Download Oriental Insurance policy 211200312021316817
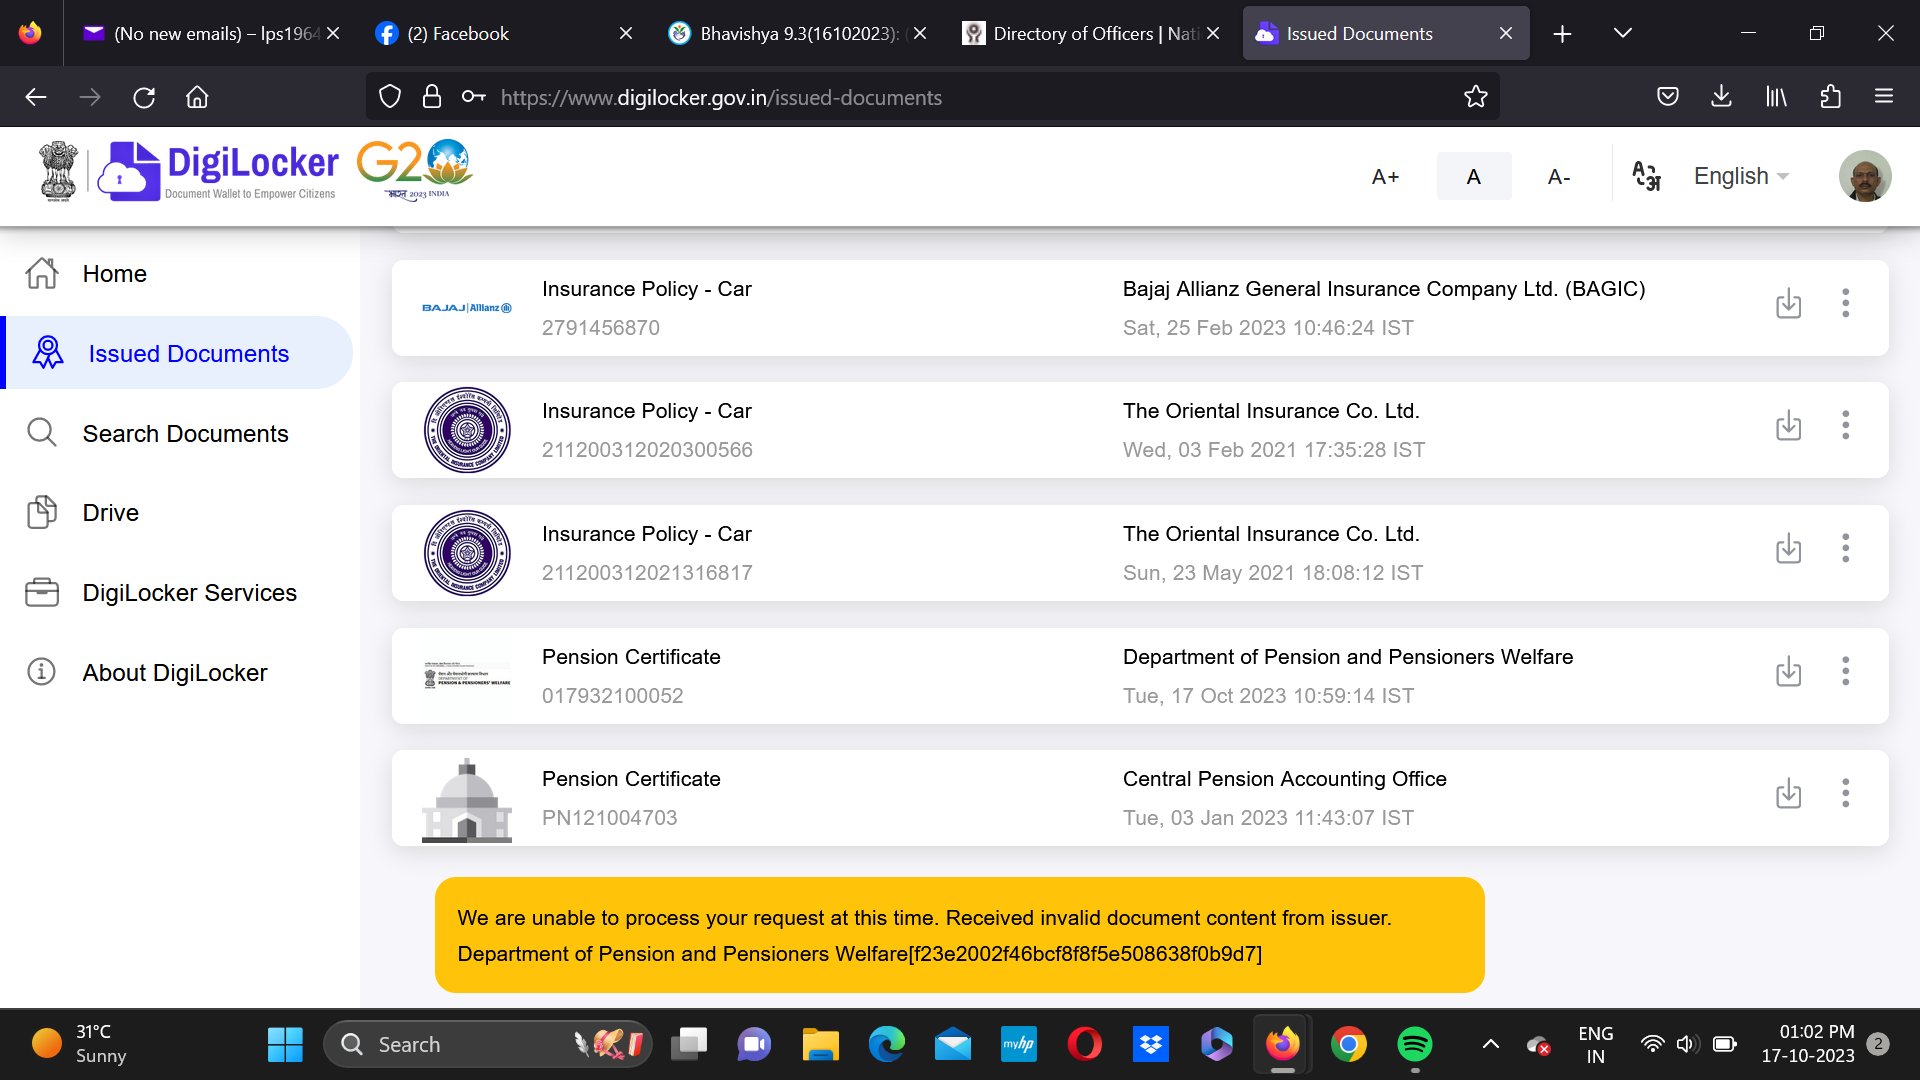This screenshot has height=1080, width=1920. 1788,549
